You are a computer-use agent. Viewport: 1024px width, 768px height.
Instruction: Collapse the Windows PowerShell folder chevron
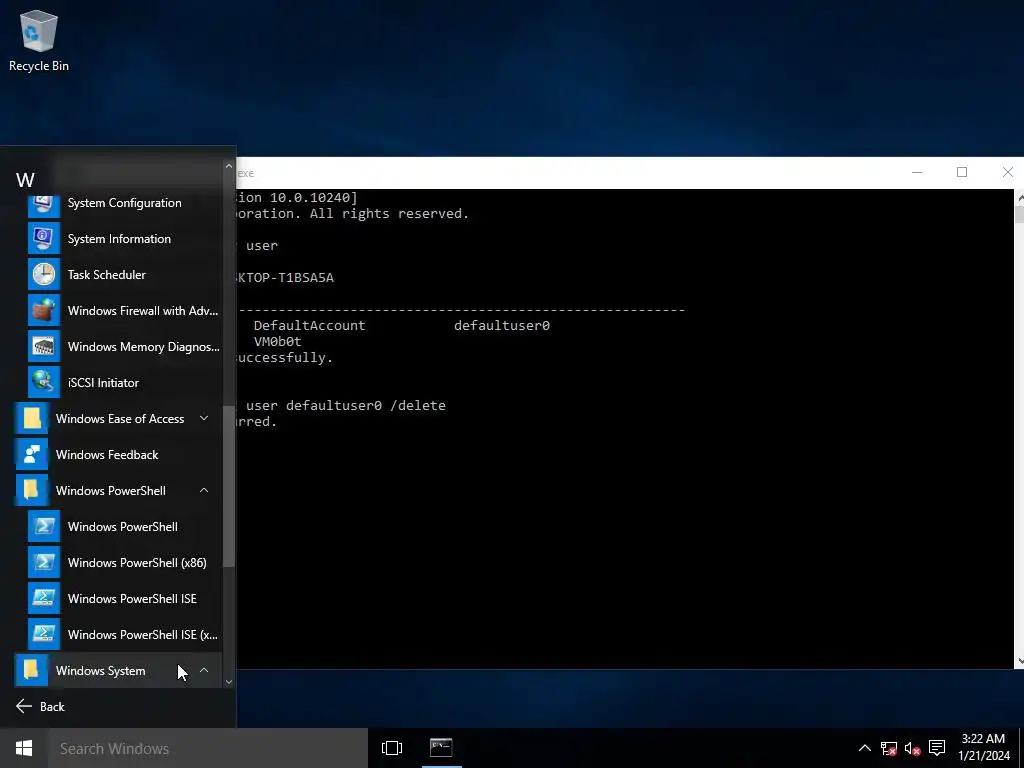(x=204, y=490)
